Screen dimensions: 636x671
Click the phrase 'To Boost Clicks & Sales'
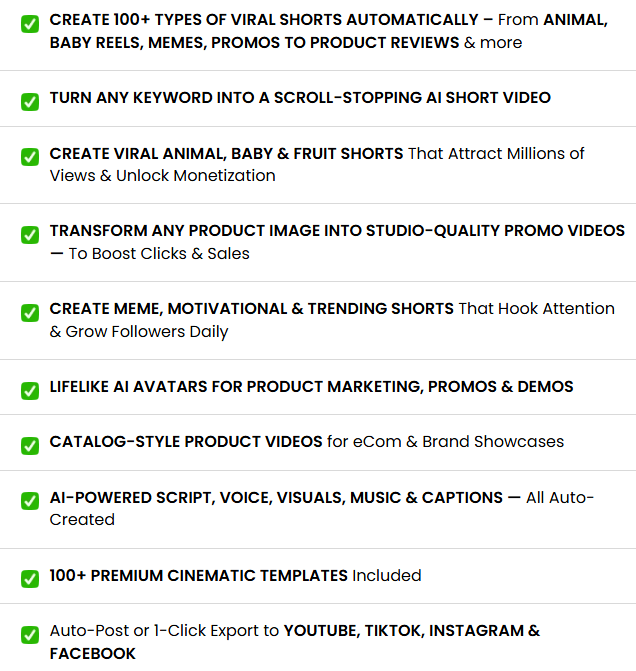tap(159, 254)
